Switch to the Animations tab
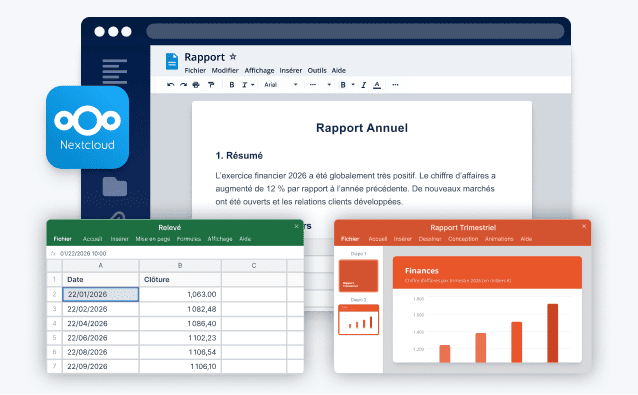The height and width of the screenshot is (395, 638). point(499,239)
